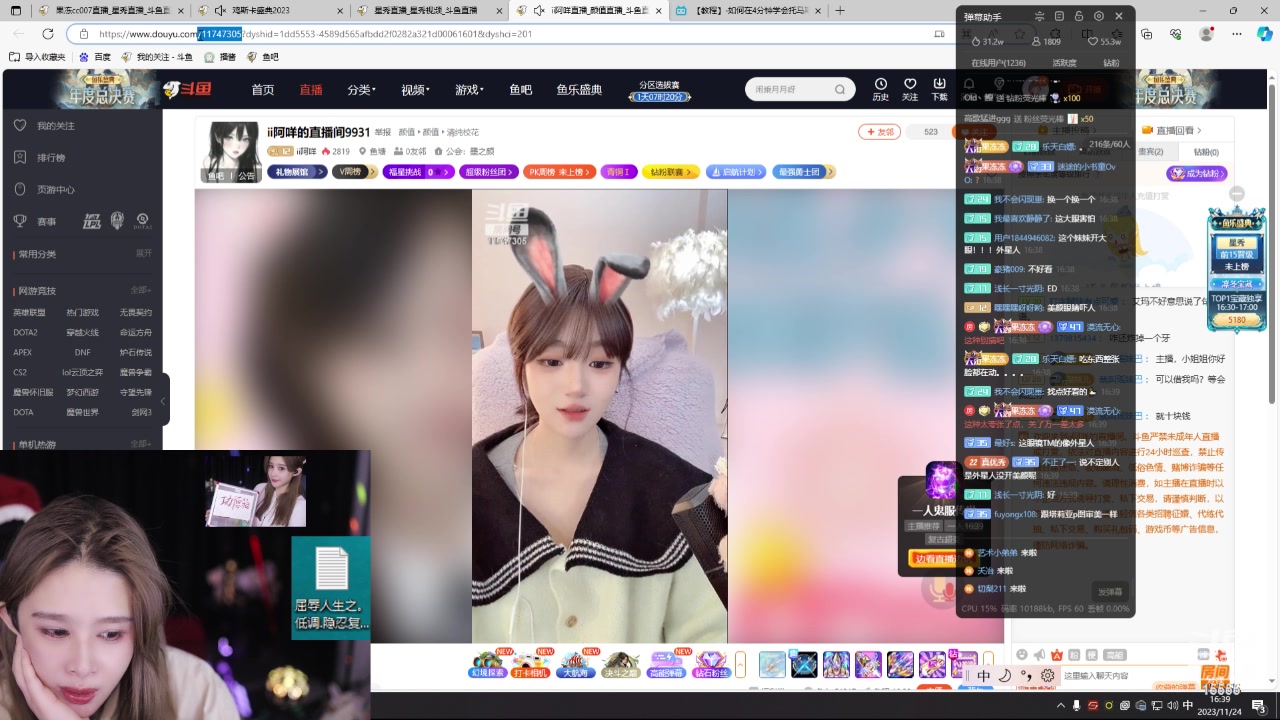
Task: Open list icon in 弹幕助手 header
Action: point(1059,17)
